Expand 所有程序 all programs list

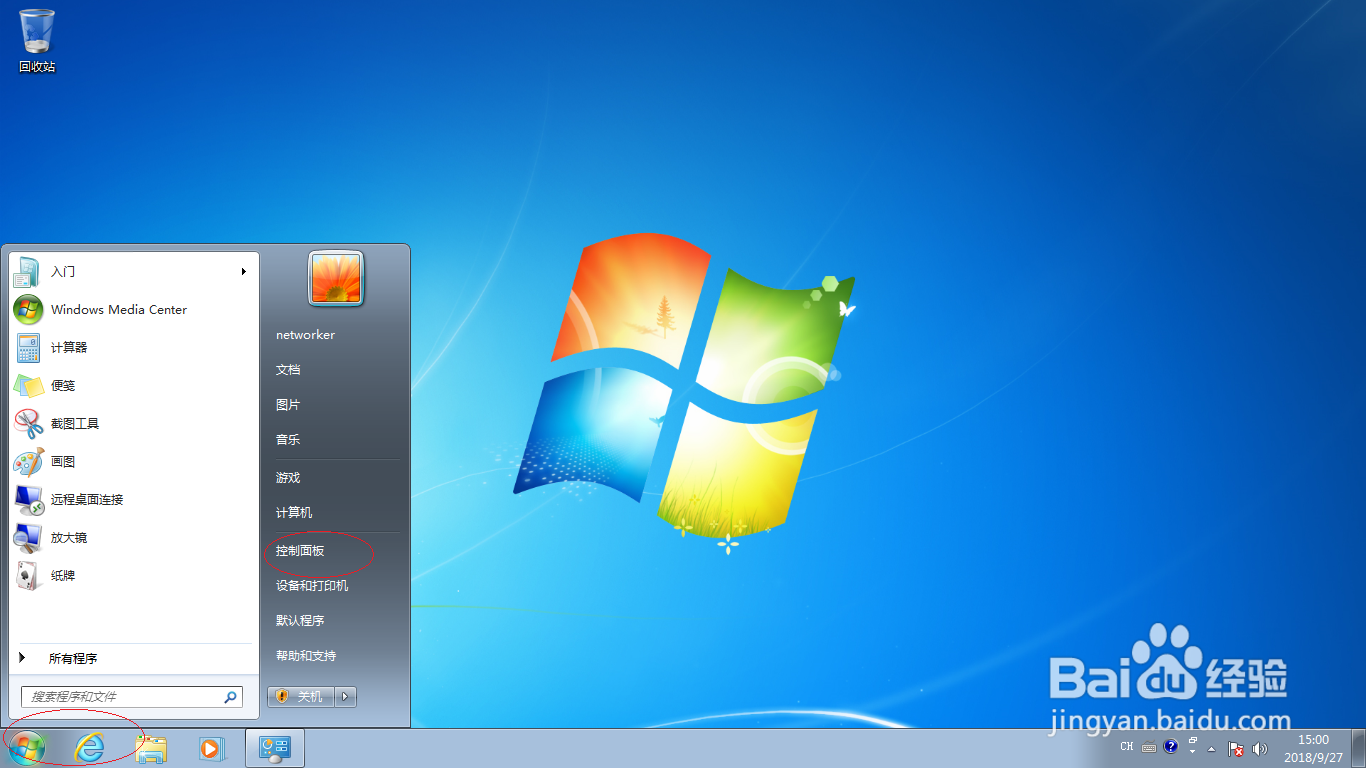point(134,658)
